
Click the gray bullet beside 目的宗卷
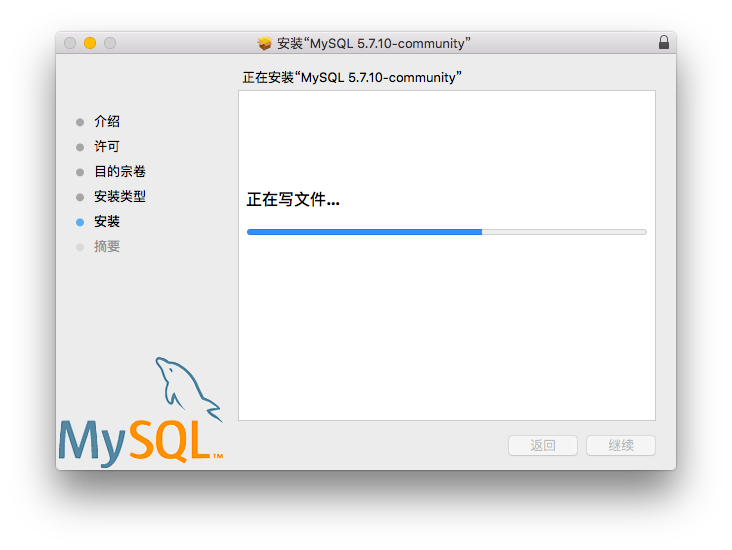(80, 172)
